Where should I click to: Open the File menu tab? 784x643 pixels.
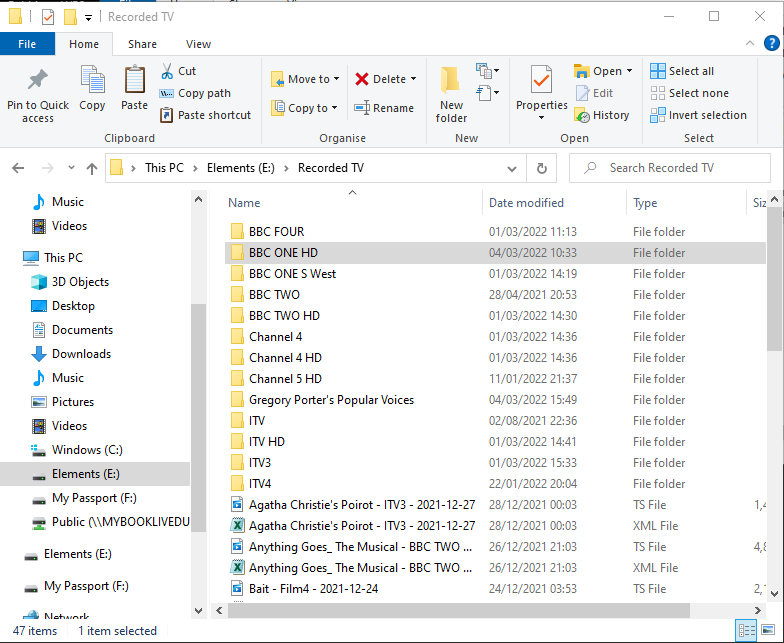point(27,44)
